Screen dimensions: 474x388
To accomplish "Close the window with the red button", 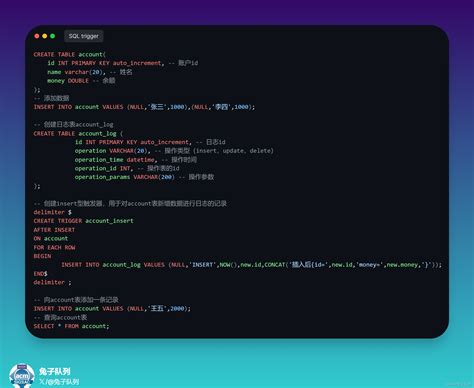I will 37,36.
